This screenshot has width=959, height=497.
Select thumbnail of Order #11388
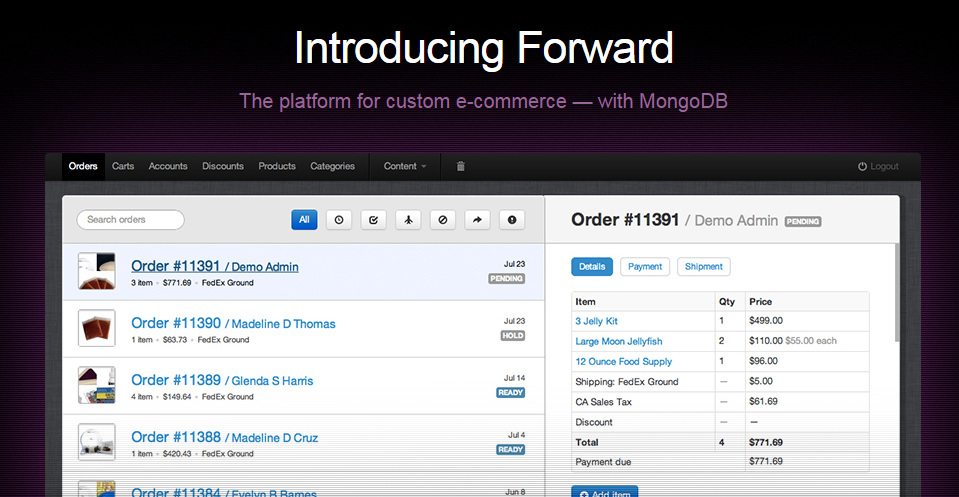[97, 442]
